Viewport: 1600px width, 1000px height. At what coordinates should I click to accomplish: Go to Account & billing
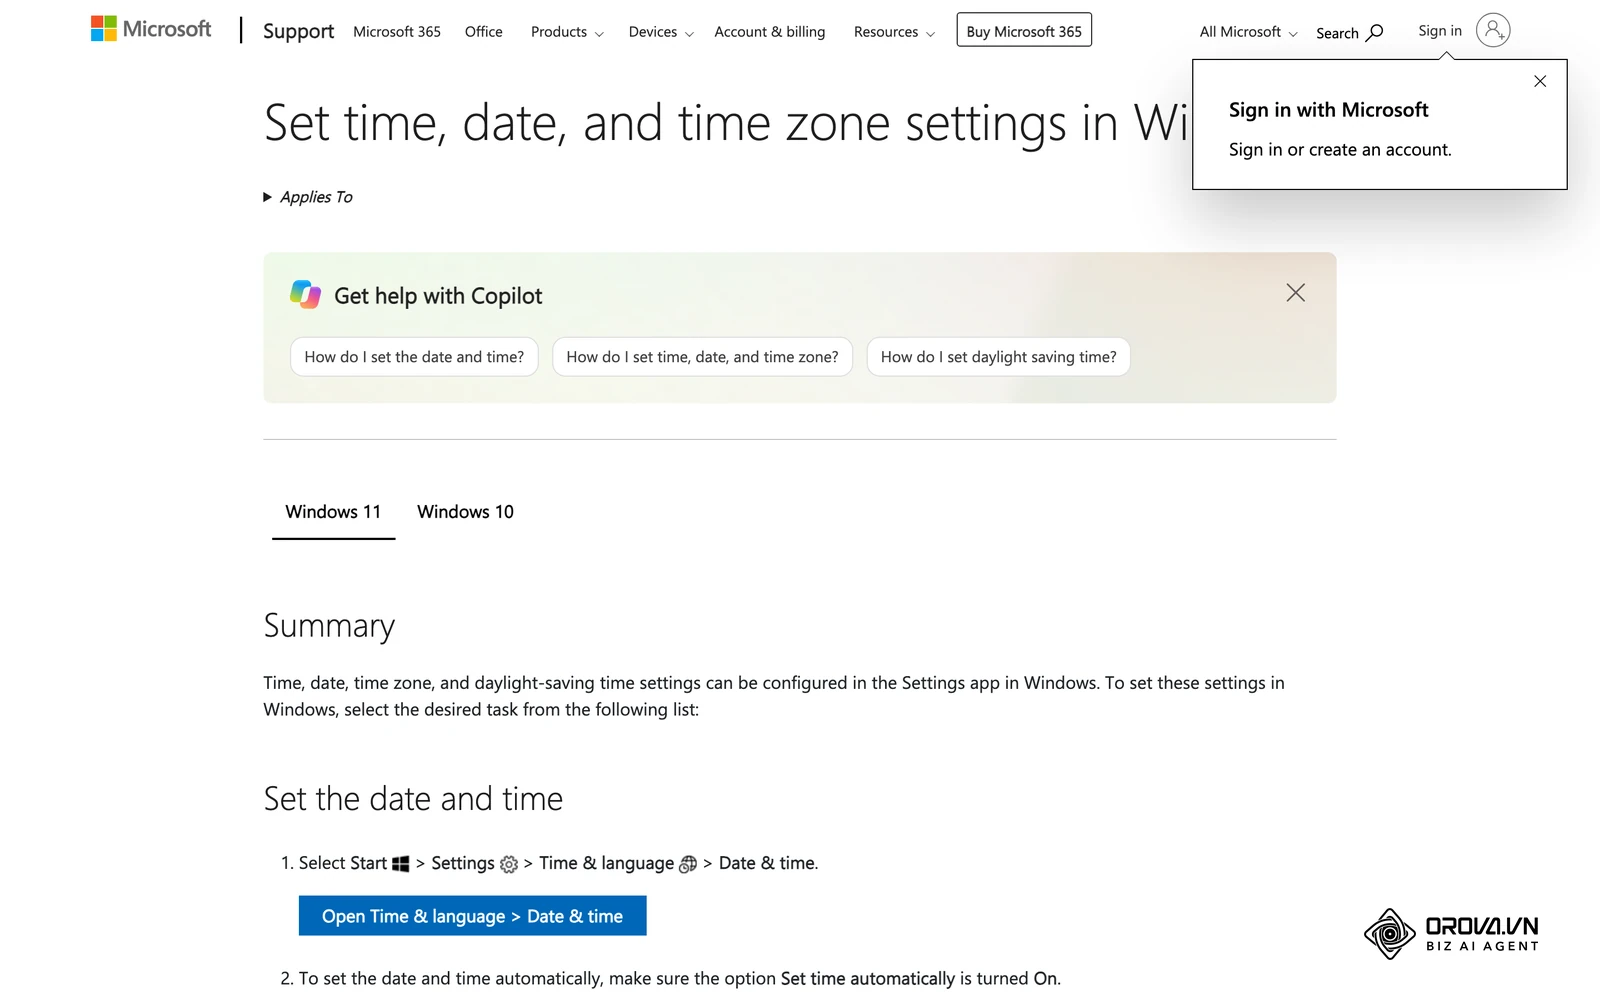pos(770,32)
